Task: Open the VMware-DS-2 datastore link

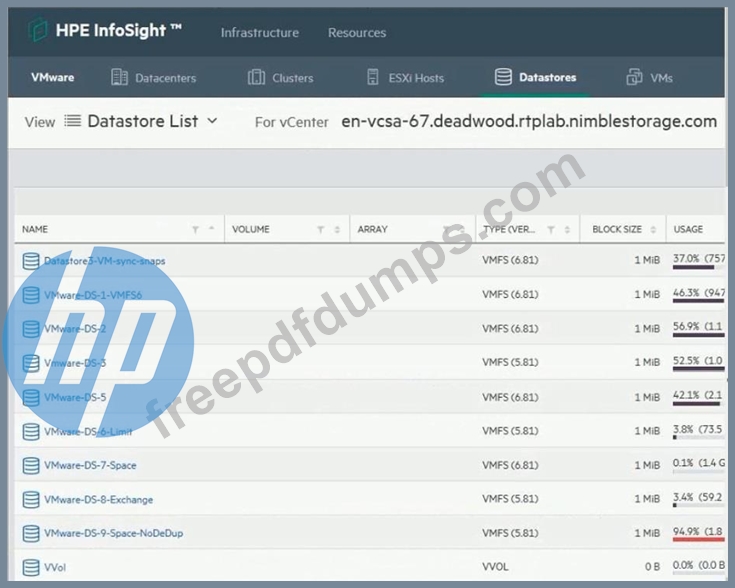Action: pyautogui.click(x=75, y=329)
